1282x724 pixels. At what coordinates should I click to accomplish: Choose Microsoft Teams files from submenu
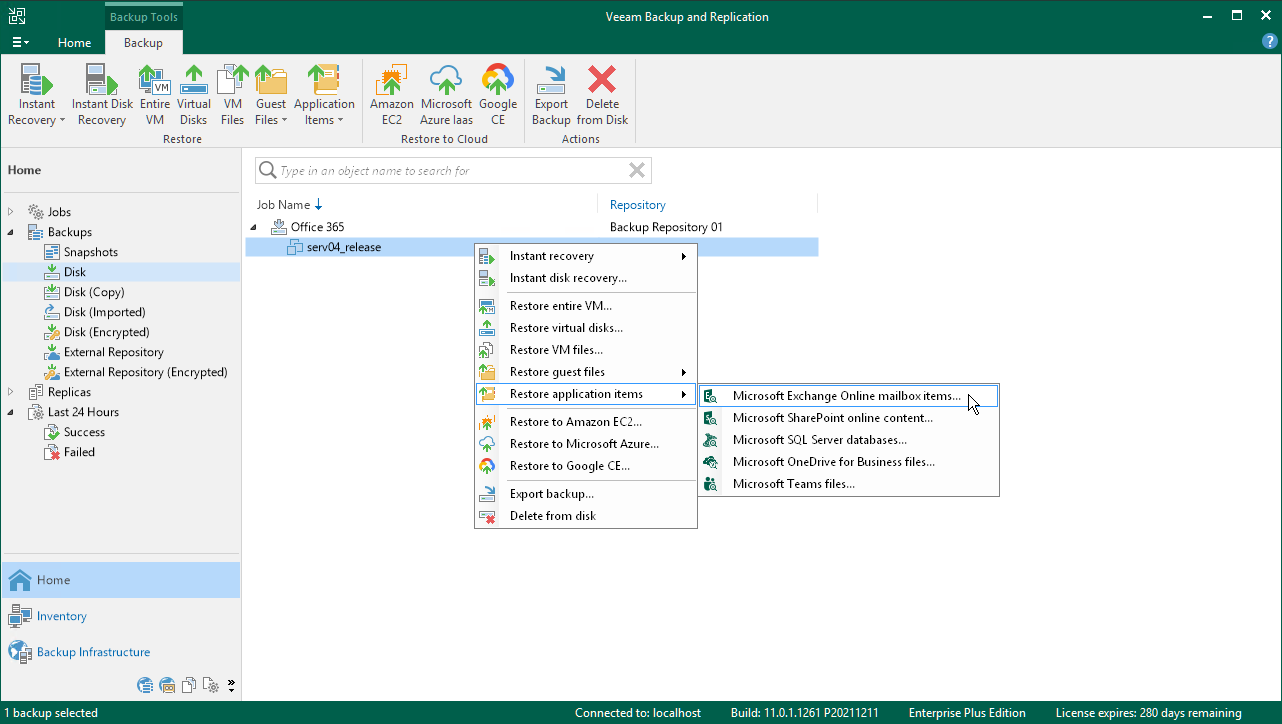pos(793,484)
